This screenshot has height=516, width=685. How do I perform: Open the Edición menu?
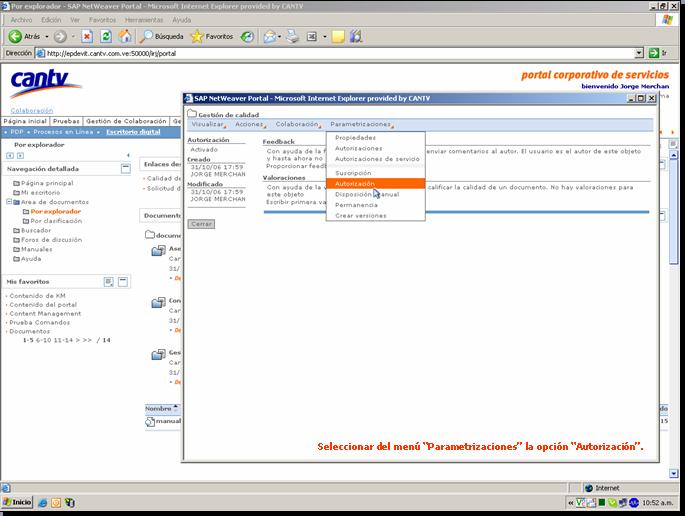click(x=51, y=20)
